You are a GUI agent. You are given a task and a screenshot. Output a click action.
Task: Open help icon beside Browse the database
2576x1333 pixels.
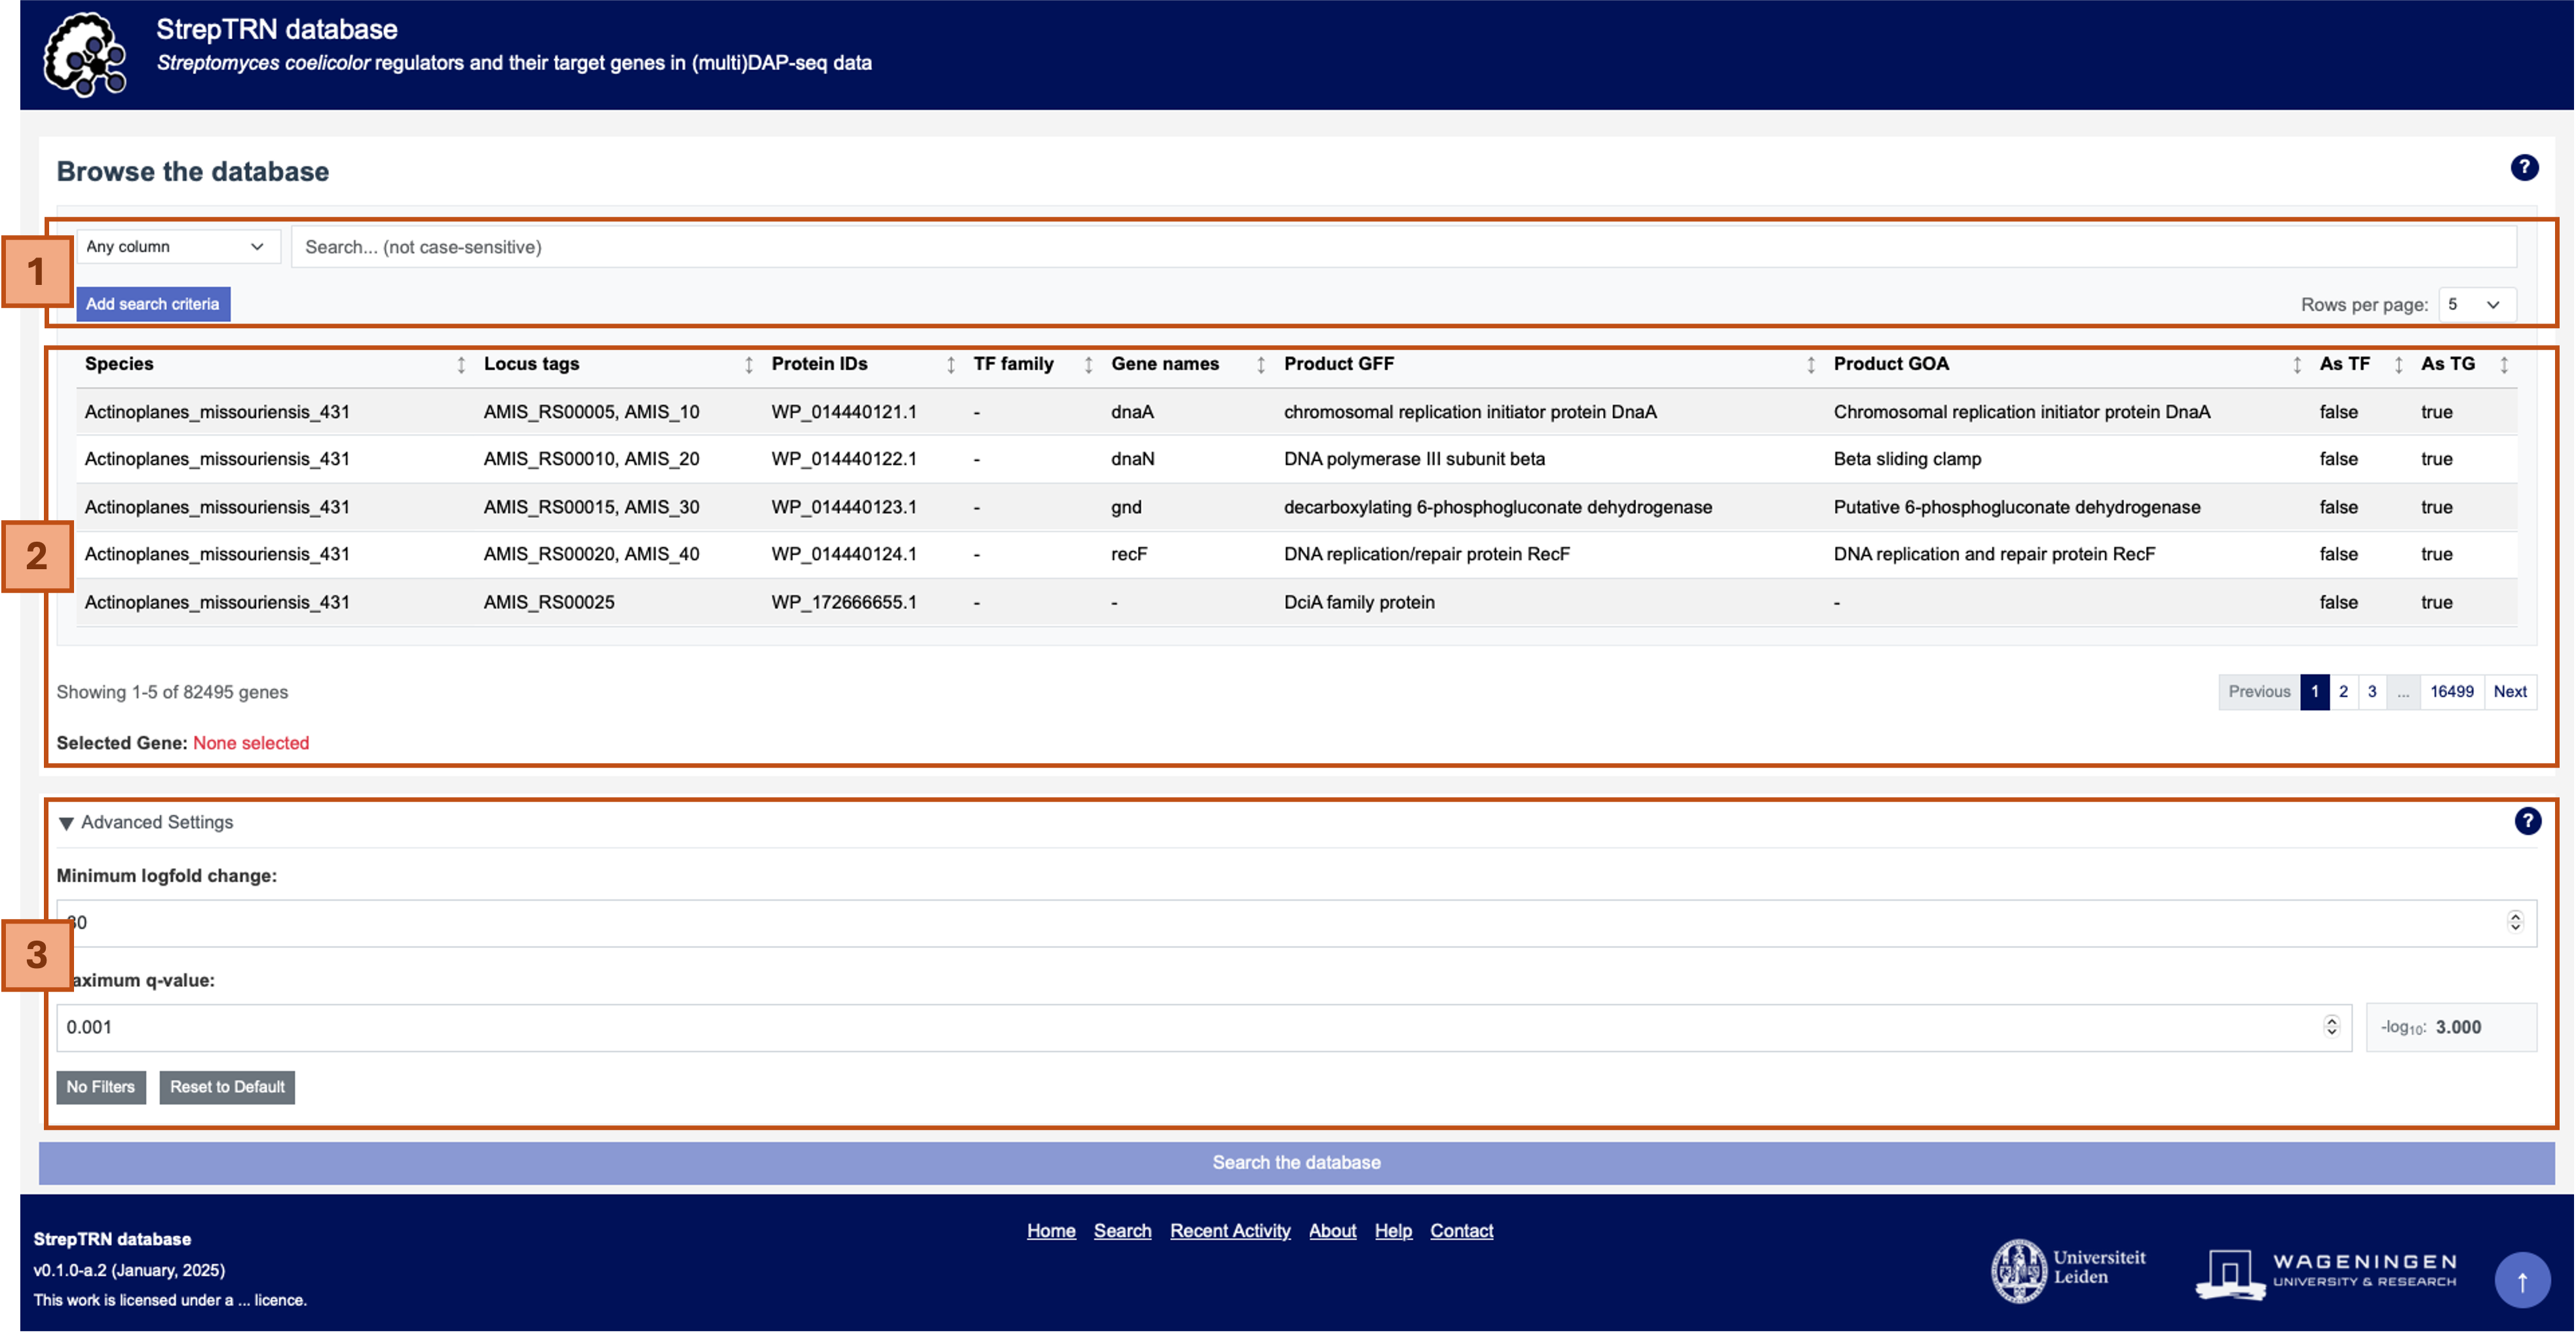tap(2524, 168)
